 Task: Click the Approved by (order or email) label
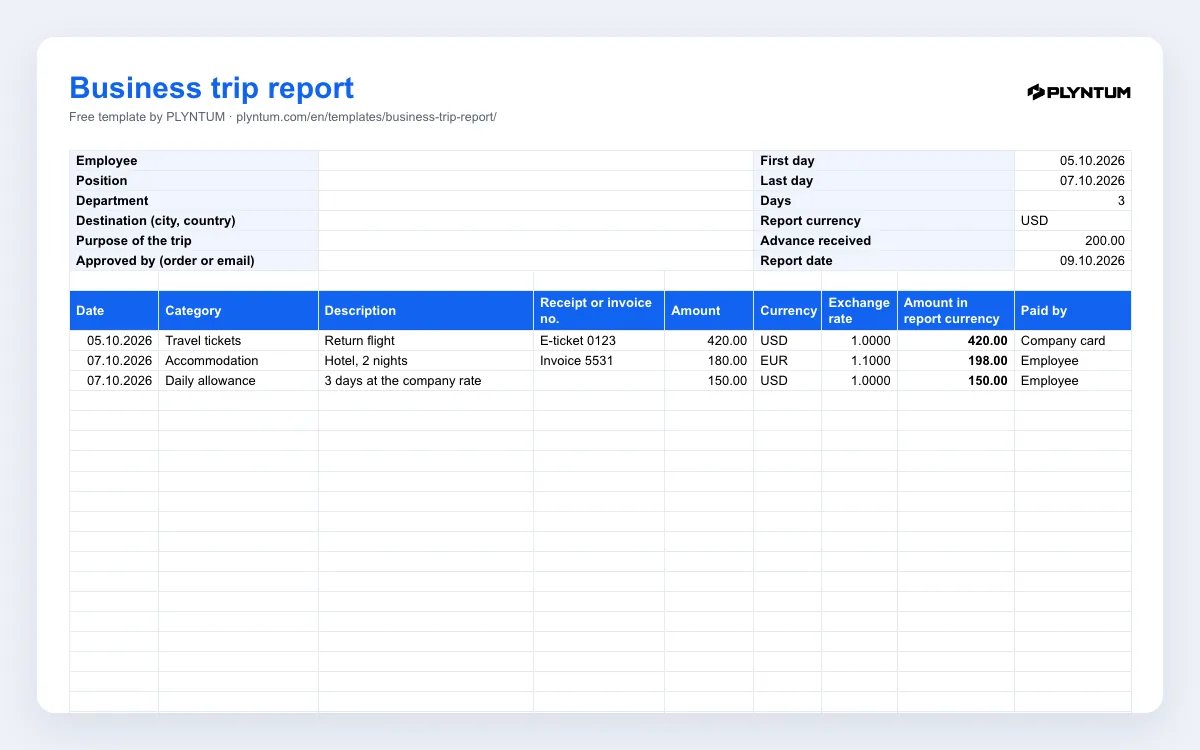tap(165, 261)
